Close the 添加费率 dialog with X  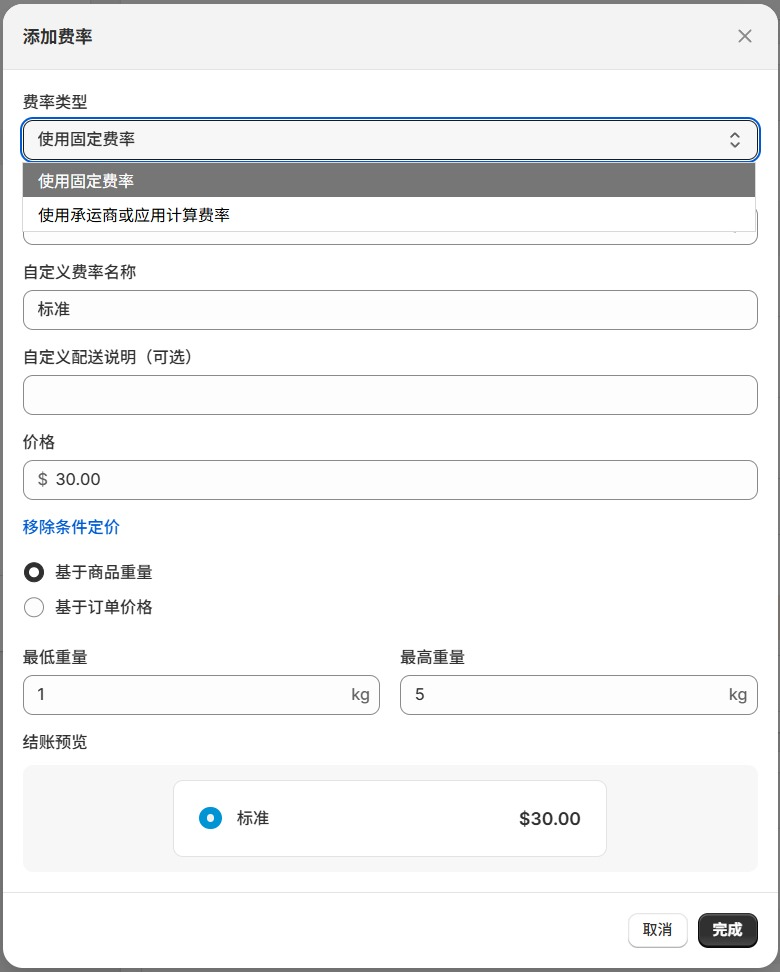(x=745, y=36)
